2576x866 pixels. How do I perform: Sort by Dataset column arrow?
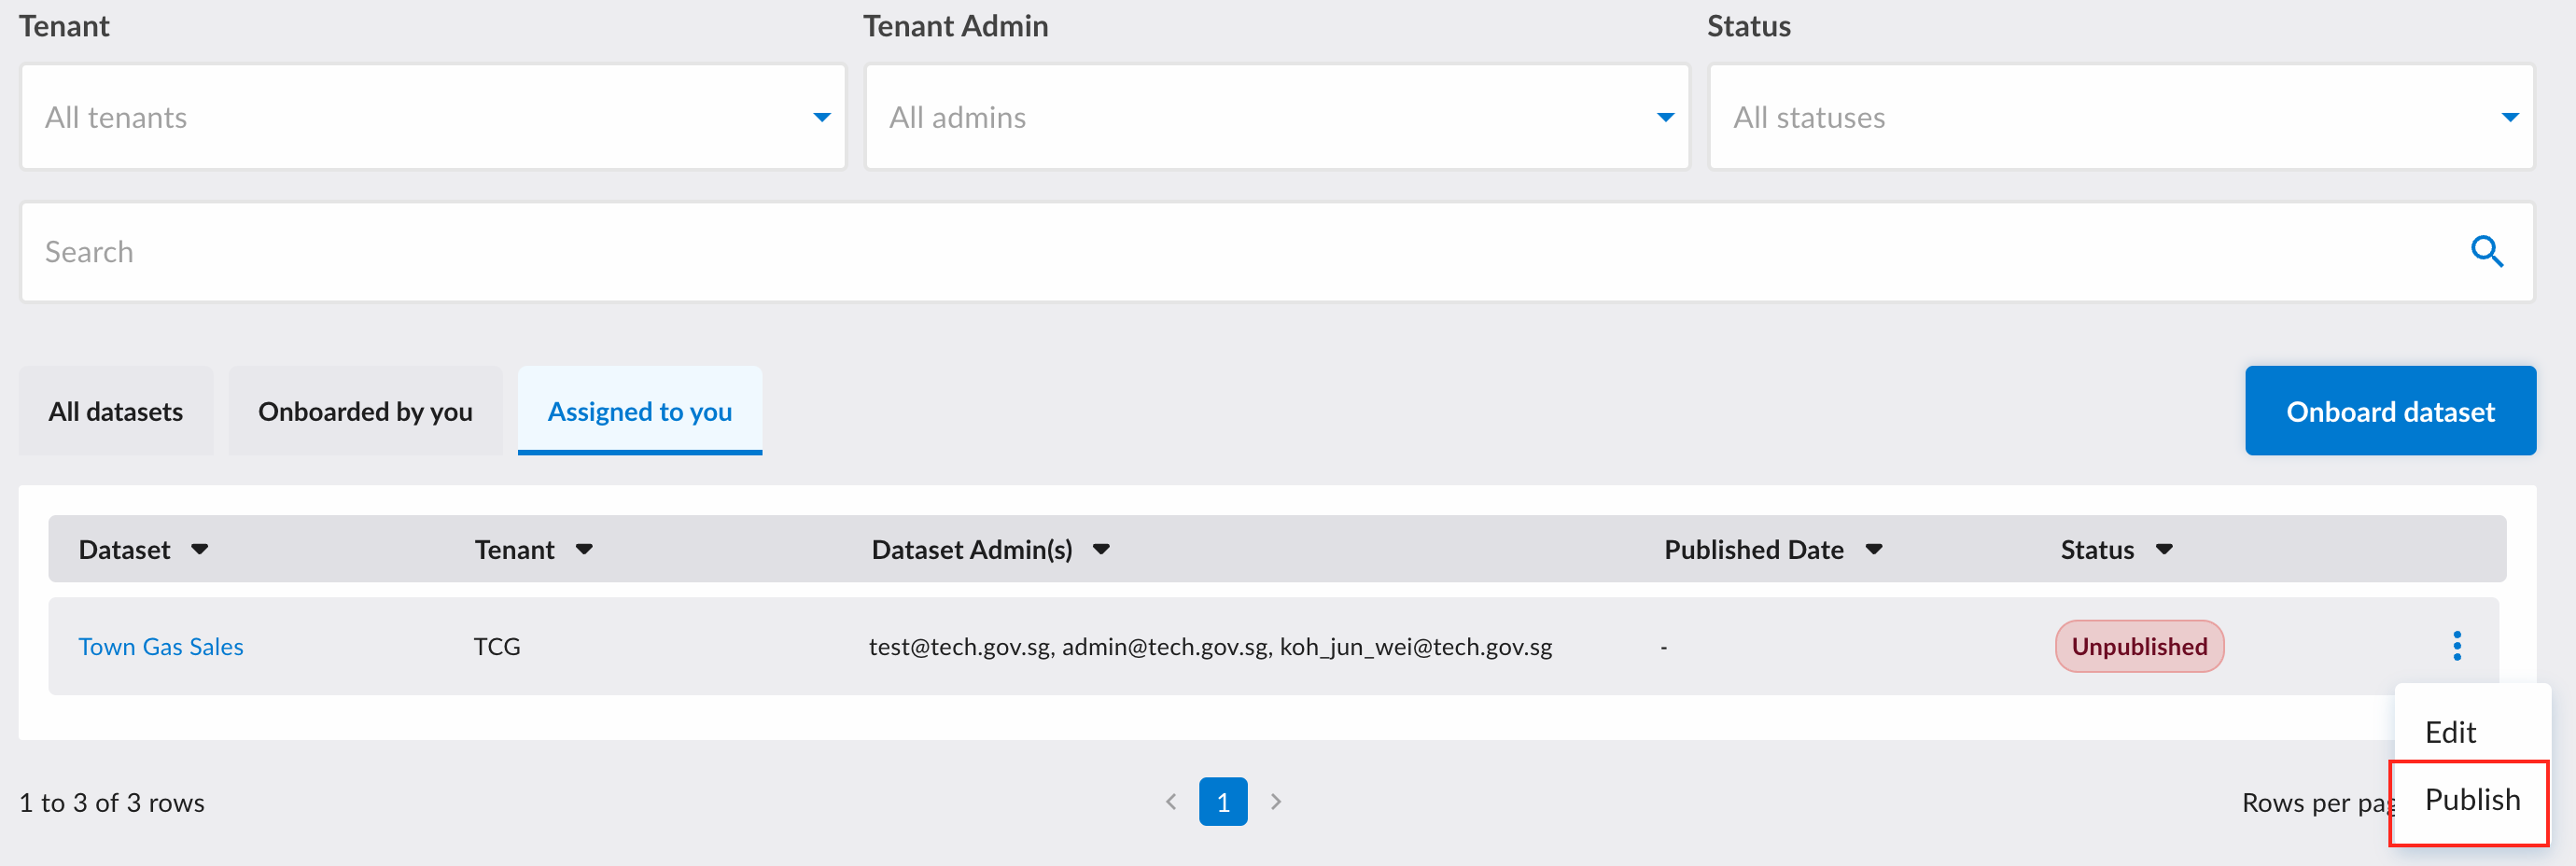click(x=200, y=549)
